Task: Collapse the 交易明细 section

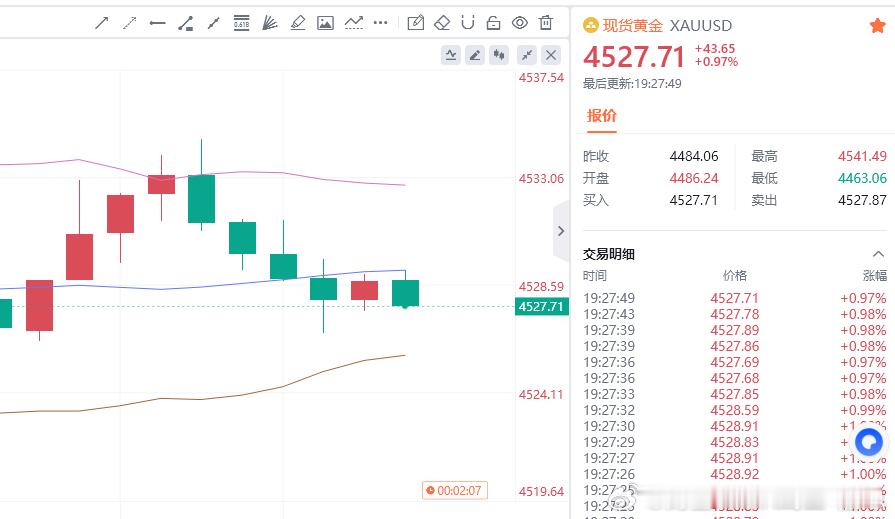Action: tap(878, 254)
